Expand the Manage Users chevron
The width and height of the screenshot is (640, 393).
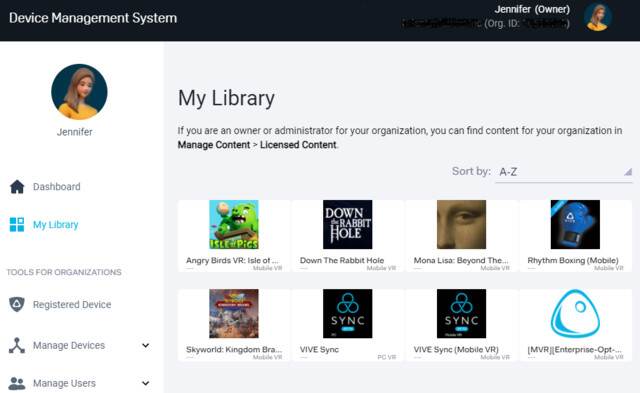click(x=145, y=383)
